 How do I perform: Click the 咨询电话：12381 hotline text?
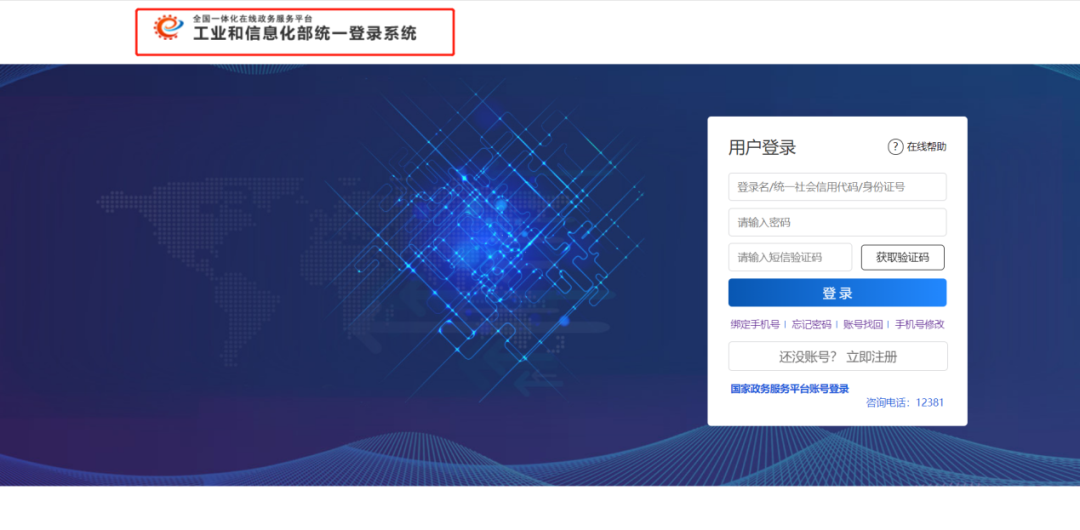coord(904,403)
